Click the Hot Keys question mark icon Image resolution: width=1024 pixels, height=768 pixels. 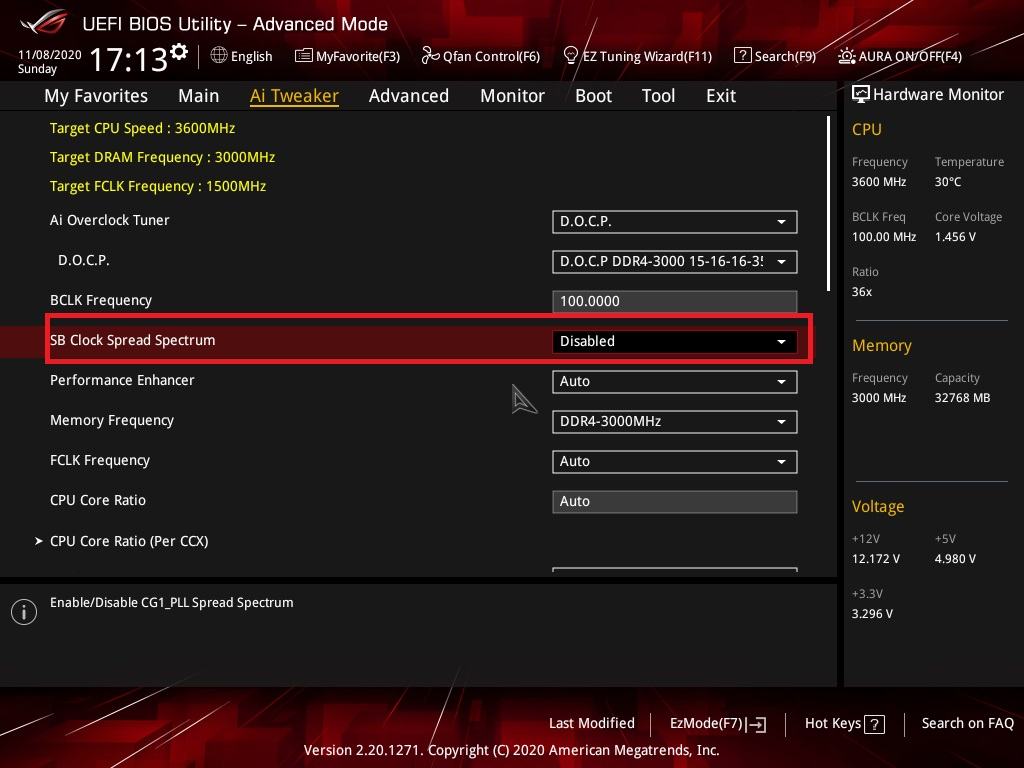[x=874, y=724]
